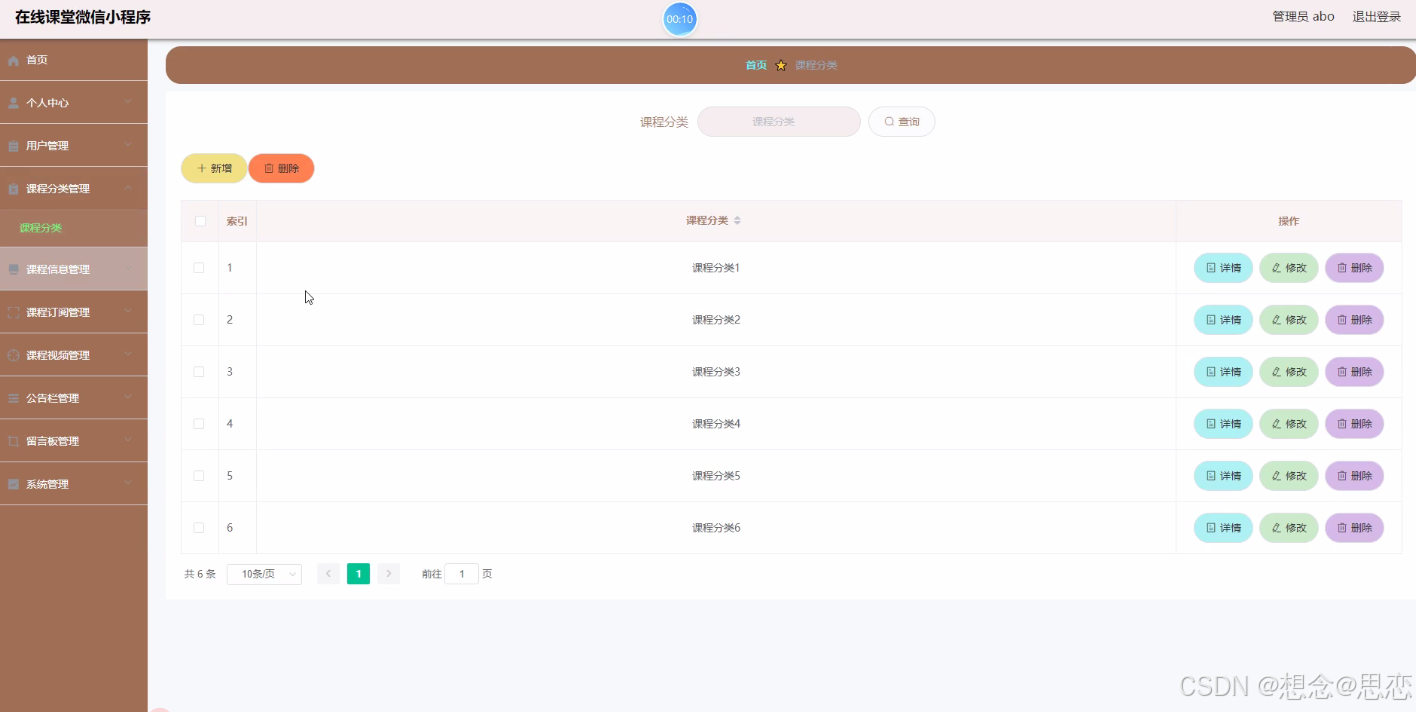Viewport: 1416px width, 712px height.
Task: Click the icon beside 课程分类管理
Action: click(13, 189)
